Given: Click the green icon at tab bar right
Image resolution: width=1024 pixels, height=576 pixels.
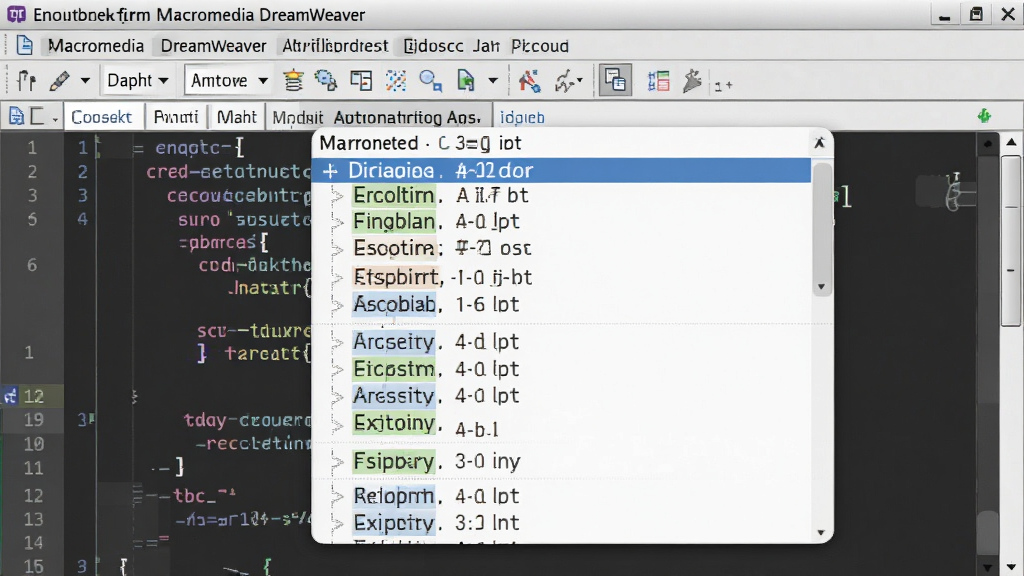Looking at the screenshot, I should click(984, 116).
